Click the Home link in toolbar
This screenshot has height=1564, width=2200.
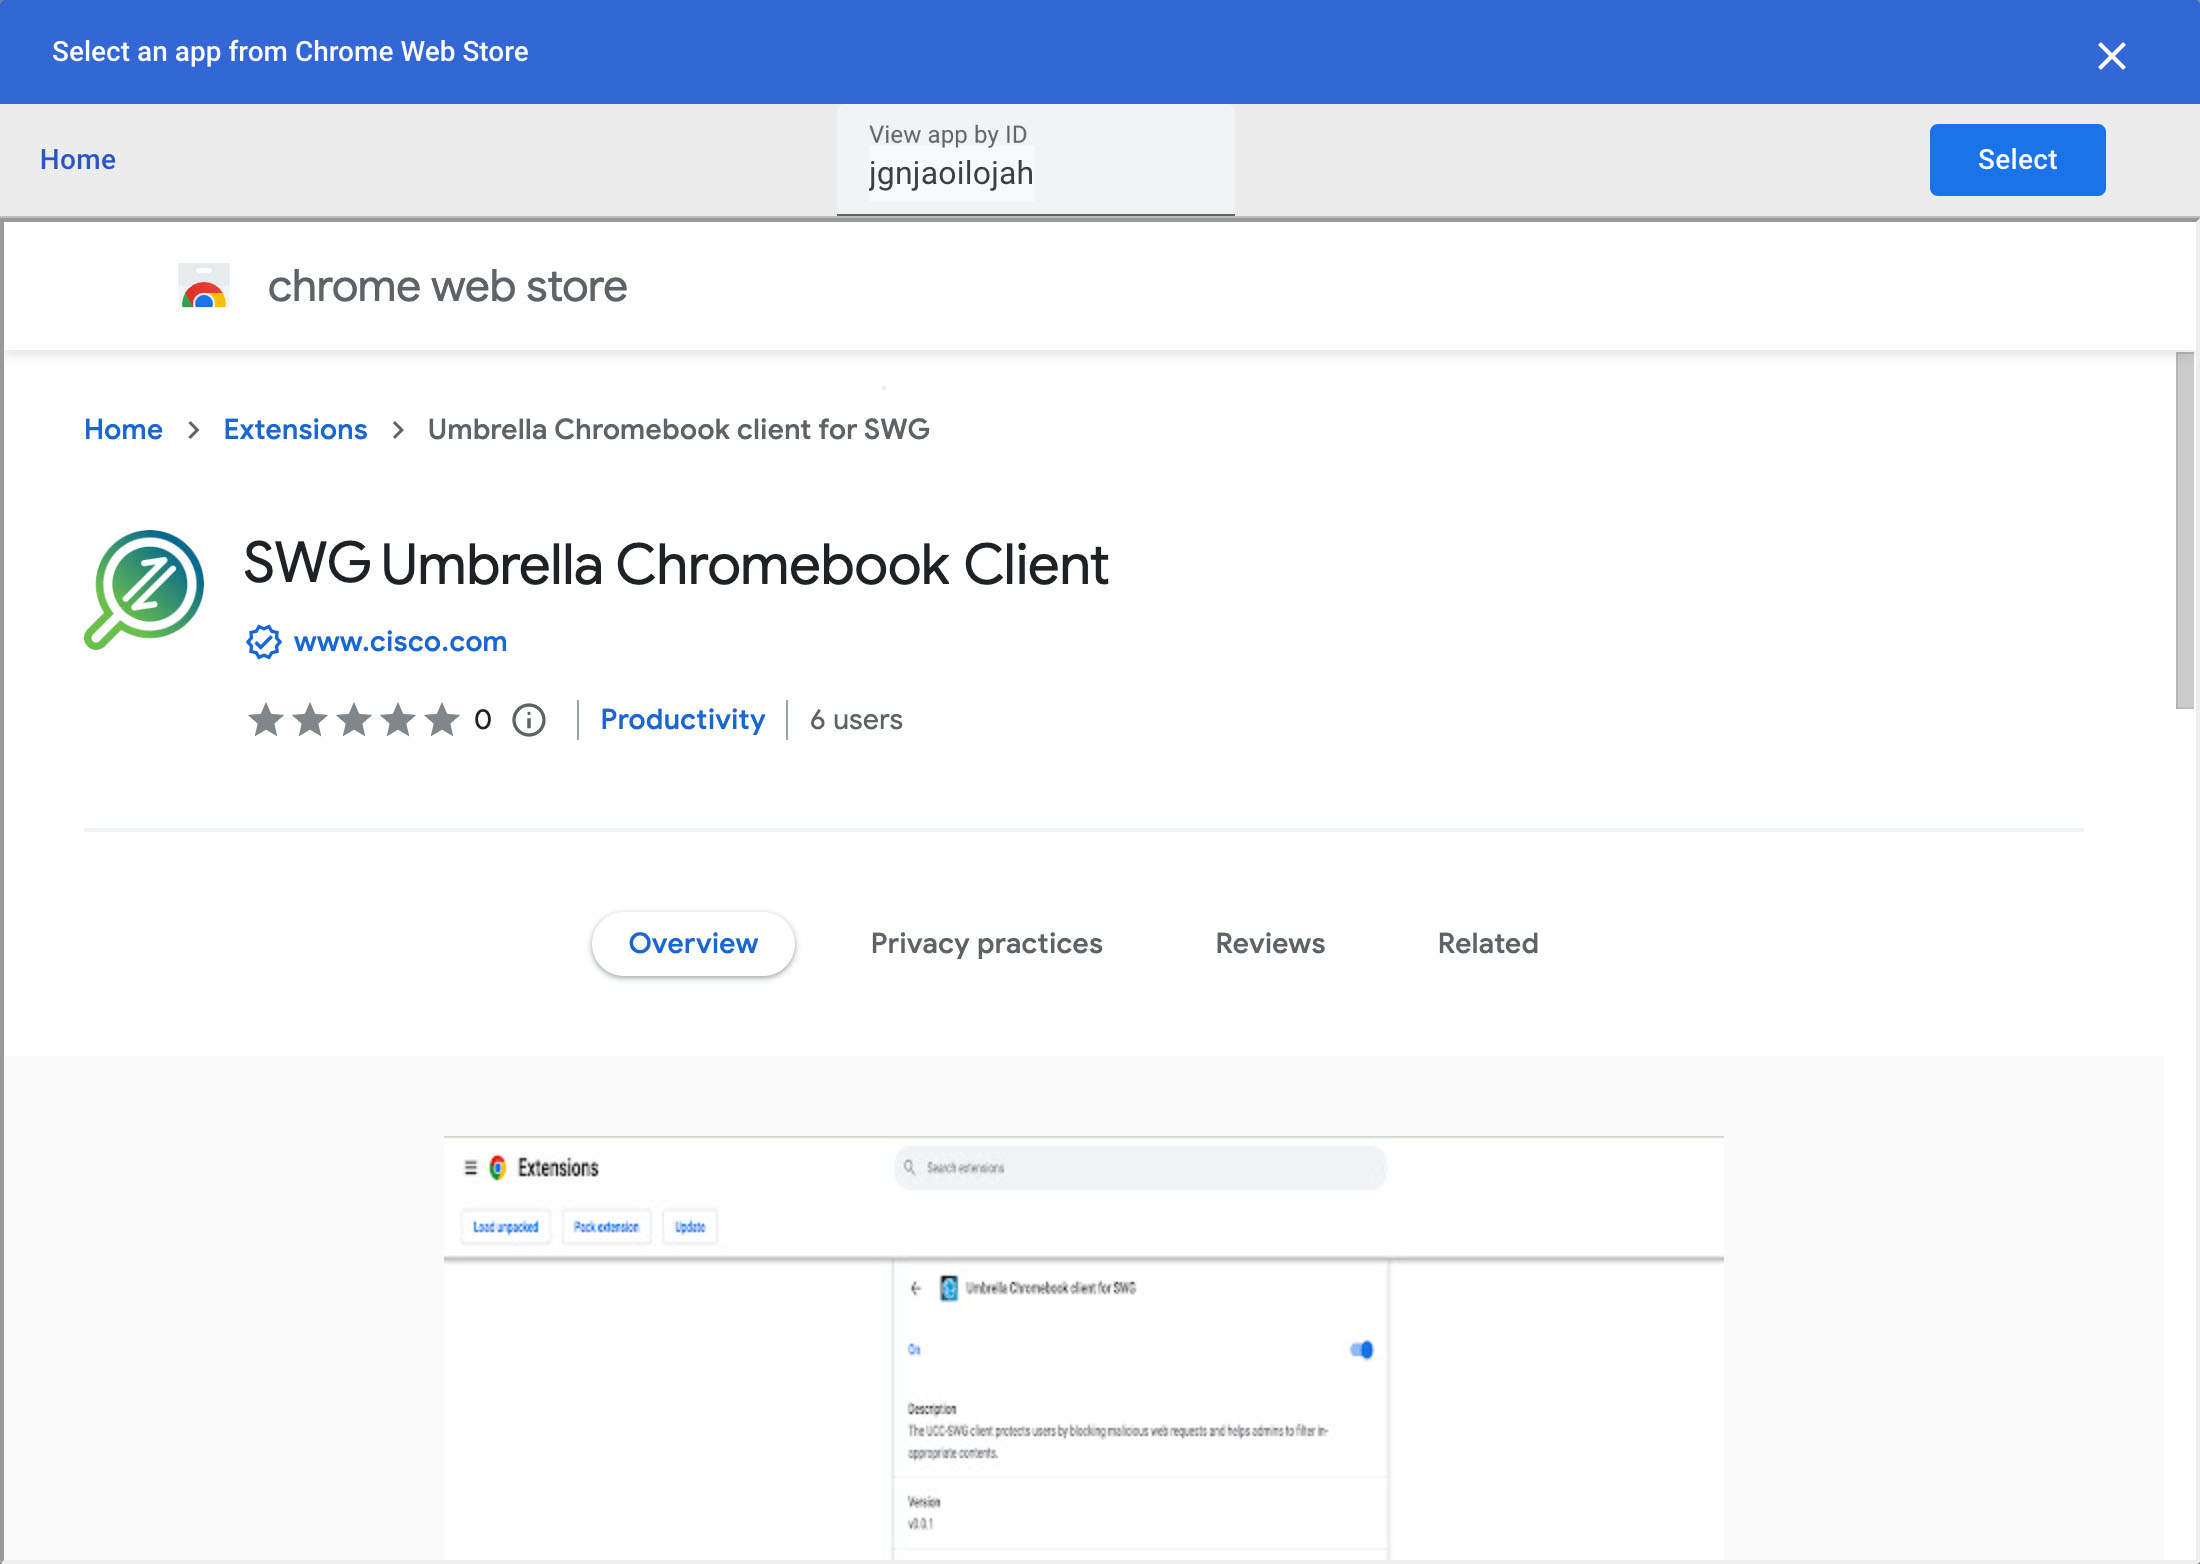point(78,159)
